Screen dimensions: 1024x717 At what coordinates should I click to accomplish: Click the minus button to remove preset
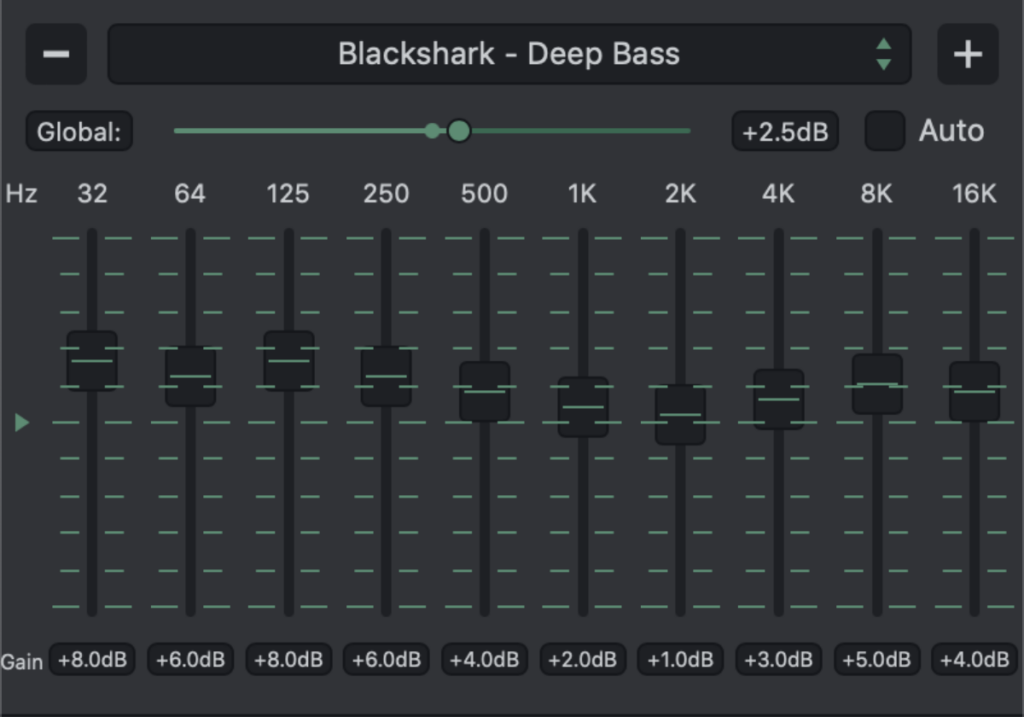click(x=56, y=54)
